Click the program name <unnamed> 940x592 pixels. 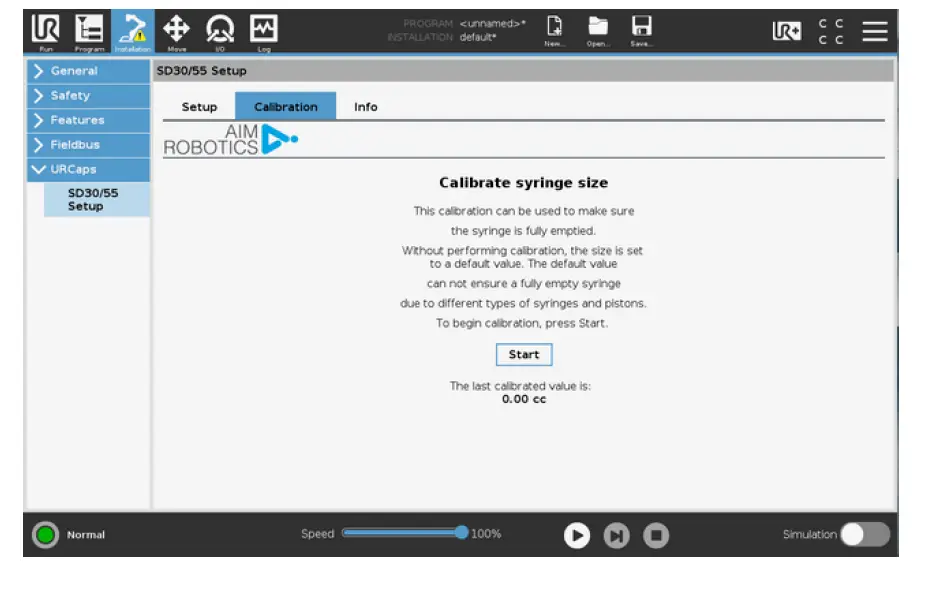point(493,23)
